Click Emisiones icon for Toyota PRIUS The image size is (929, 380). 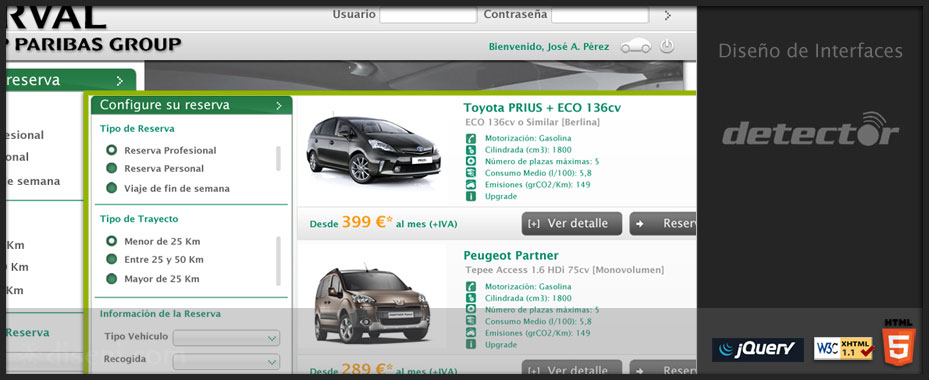471,184
